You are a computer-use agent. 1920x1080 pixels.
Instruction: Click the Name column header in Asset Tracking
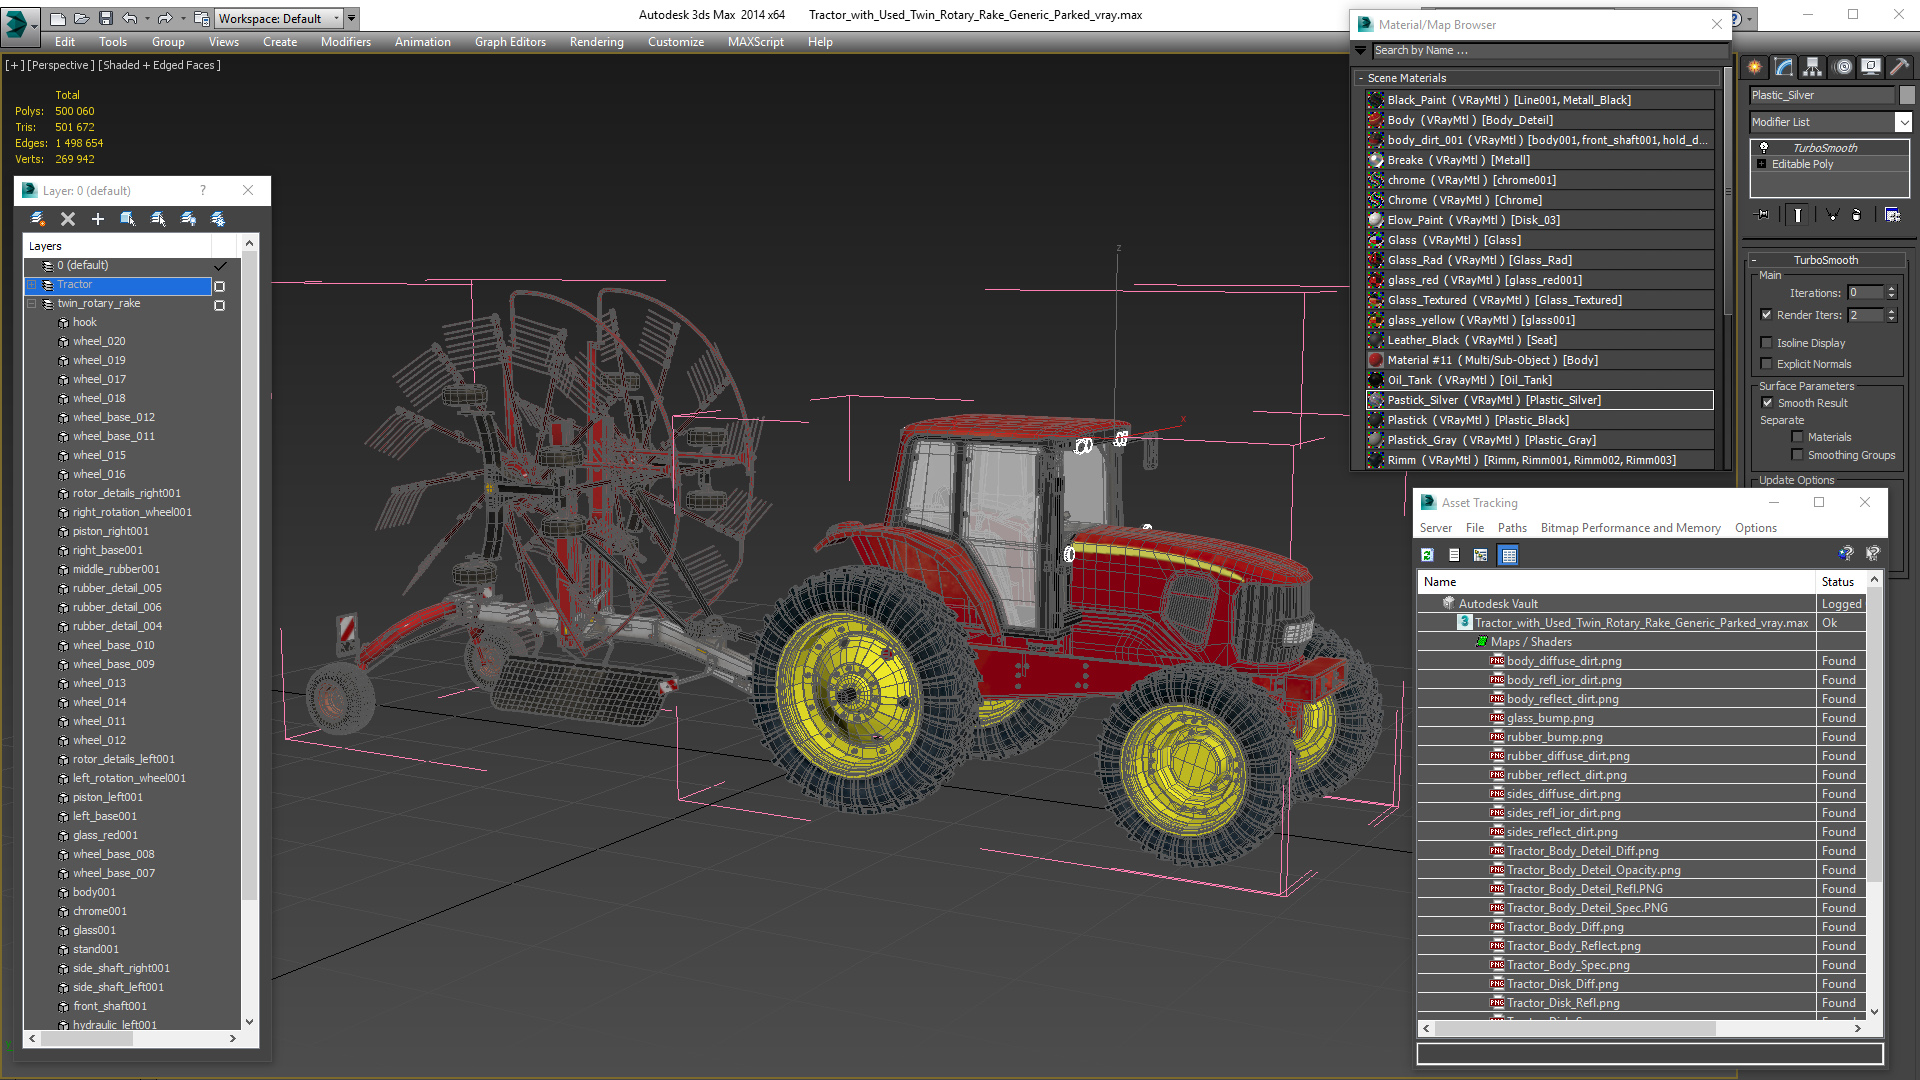(x=1616, y=582)
